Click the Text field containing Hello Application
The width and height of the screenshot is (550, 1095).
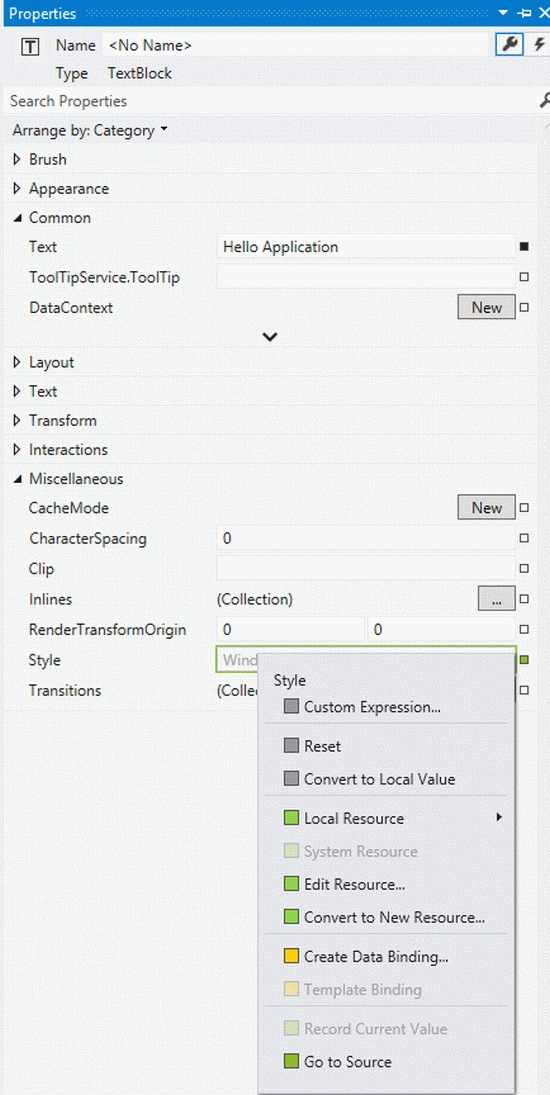pos(366,247)
